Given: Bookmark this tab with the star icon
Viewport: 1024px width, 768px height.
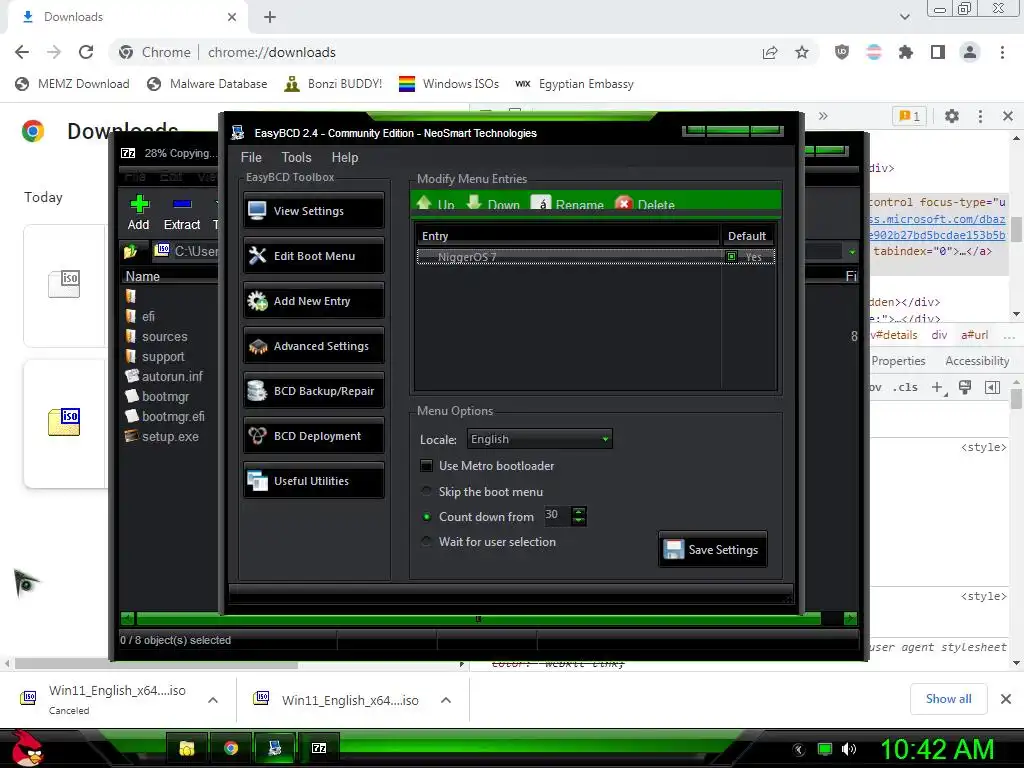Looking at the screenshot, I should tap(802, 52).
